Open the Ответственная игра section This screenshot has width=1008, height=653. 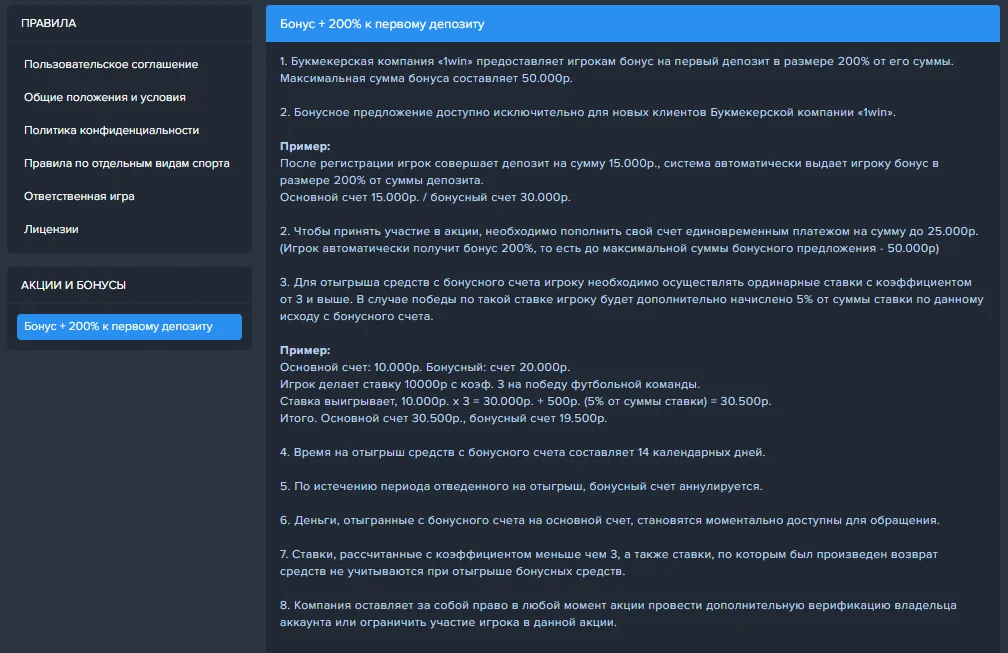79,197
